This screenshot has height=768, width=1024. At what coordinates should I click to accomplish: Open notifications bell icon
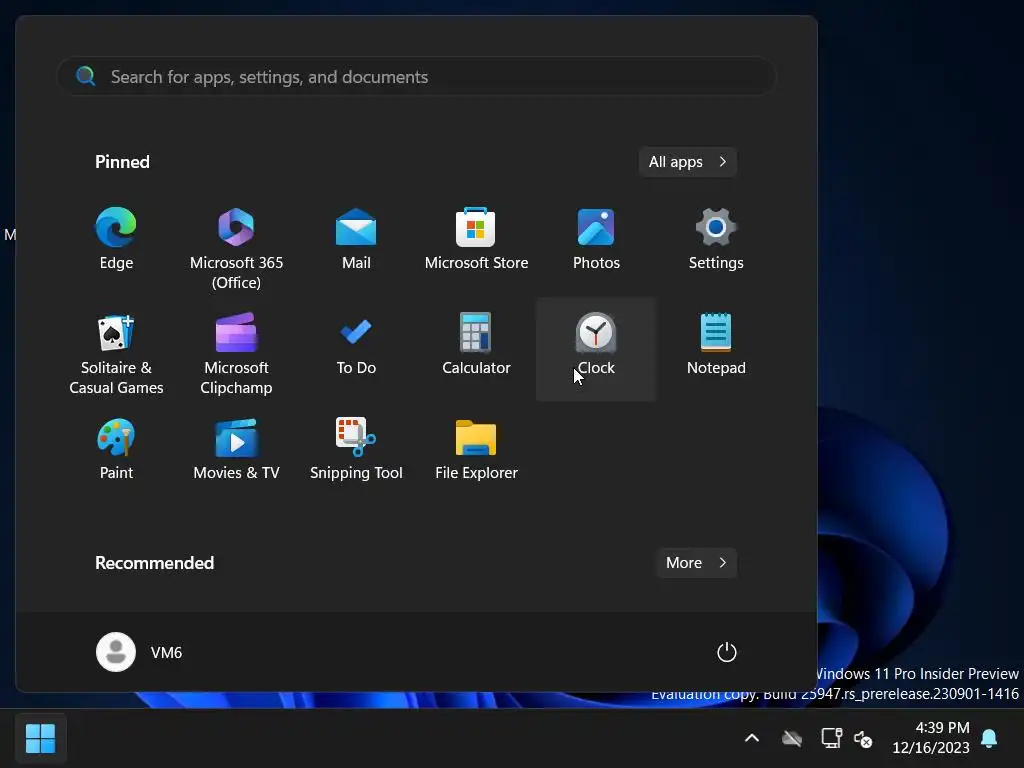click(x=989, y=739)
